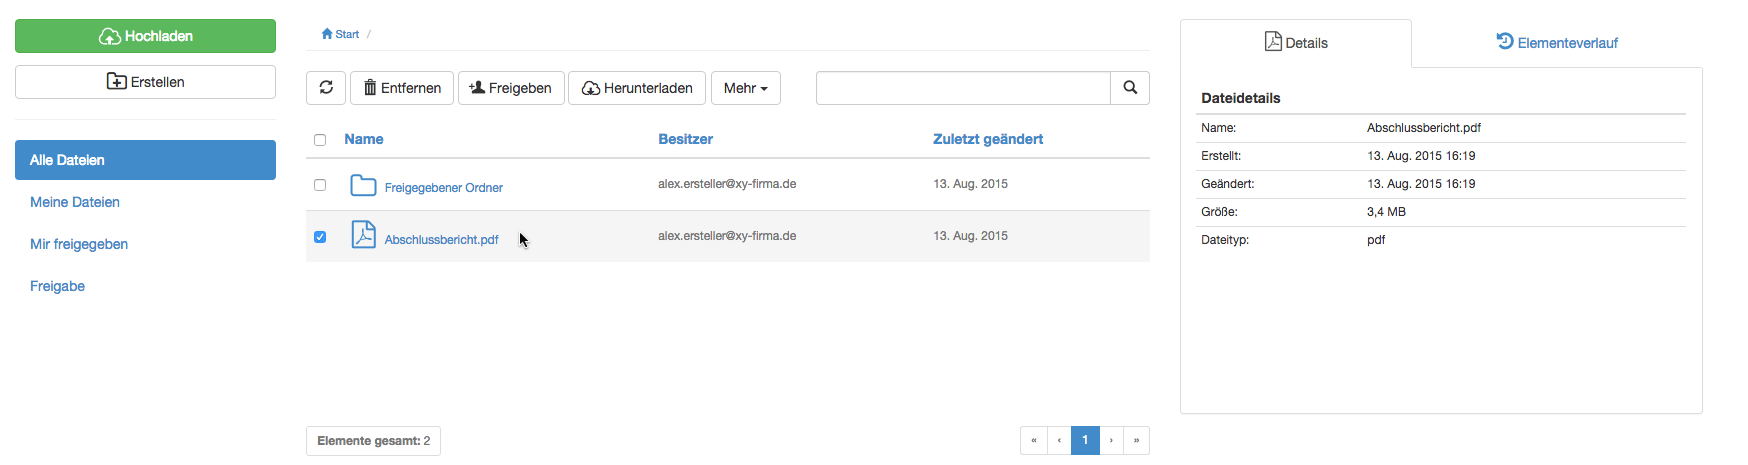Click the date in Abschlussbericht.pdf row
Viewport: 1748px width, 465px height.
click(970, 236)
